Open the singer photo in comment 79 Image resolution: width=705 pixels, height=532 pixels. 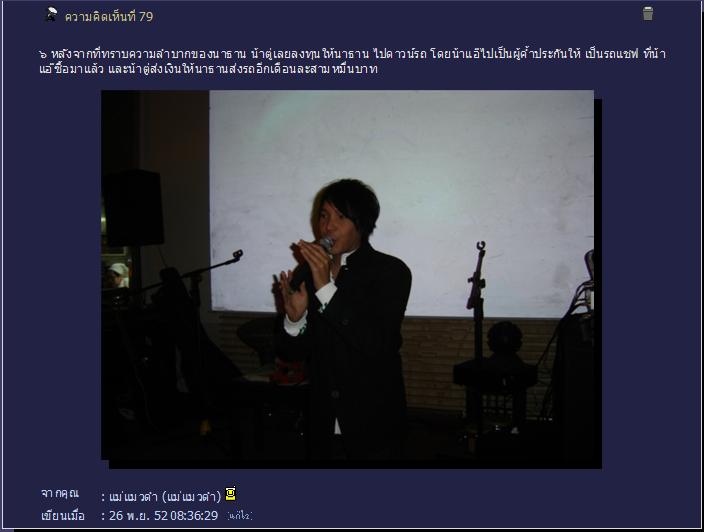351,279
